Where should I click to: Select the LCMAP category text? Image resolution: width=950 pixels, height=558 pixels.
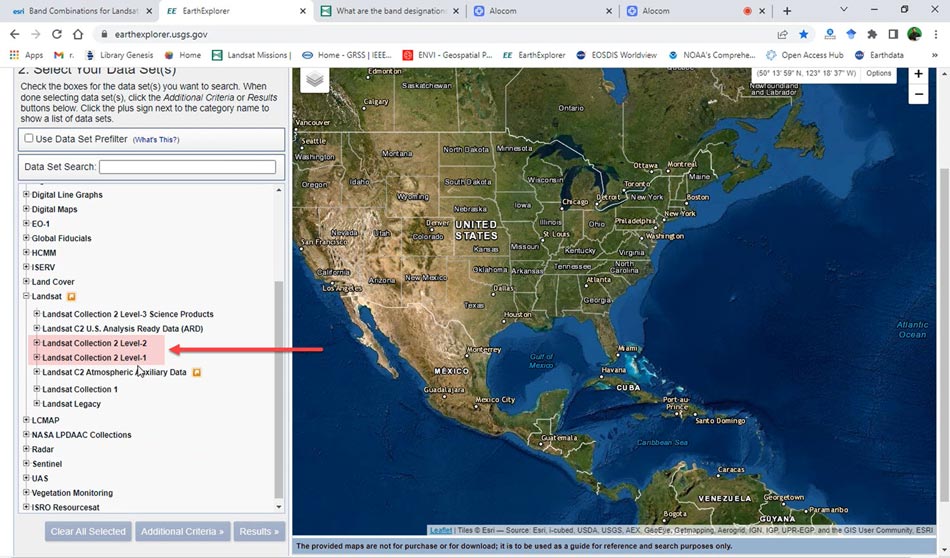[45, 420]
